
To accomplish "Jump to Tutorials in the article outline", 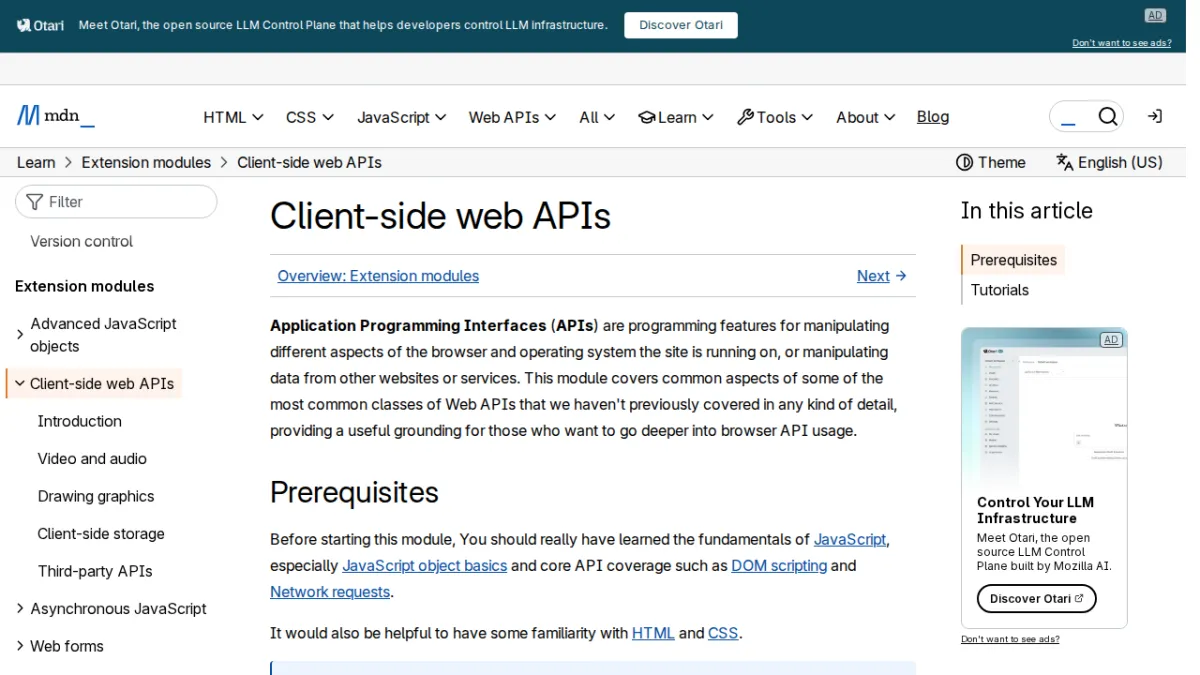I will coord(999,290).
